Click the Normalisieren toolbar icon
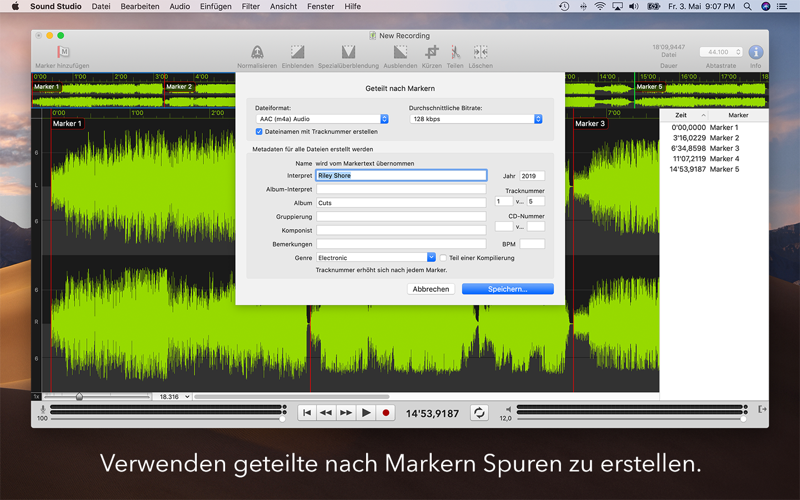The image size is (800, 500). (x=257, y=52)
